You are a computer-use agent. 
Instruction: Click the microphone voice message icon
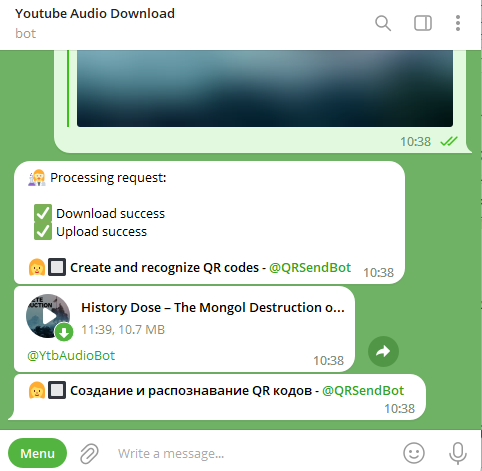(458, 453)
